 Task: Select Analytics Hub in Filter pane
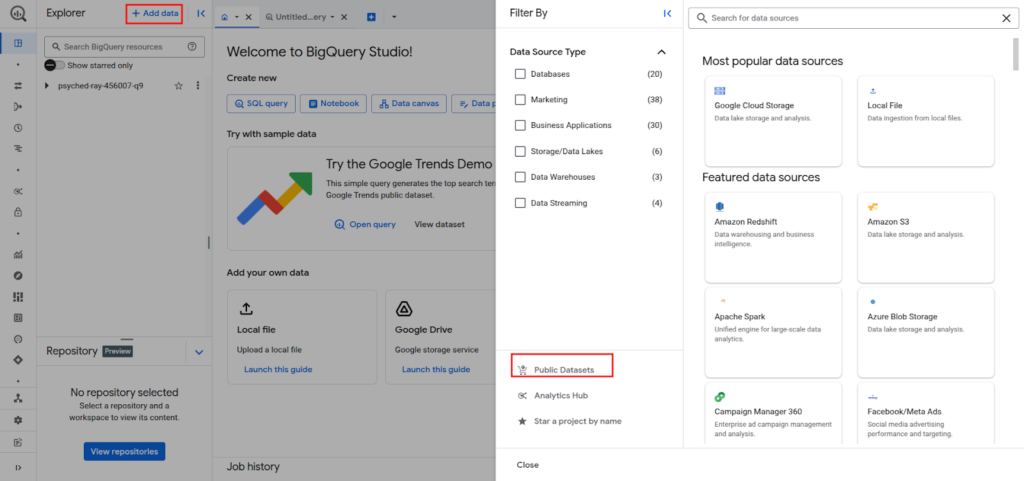(x=561, y=396)
